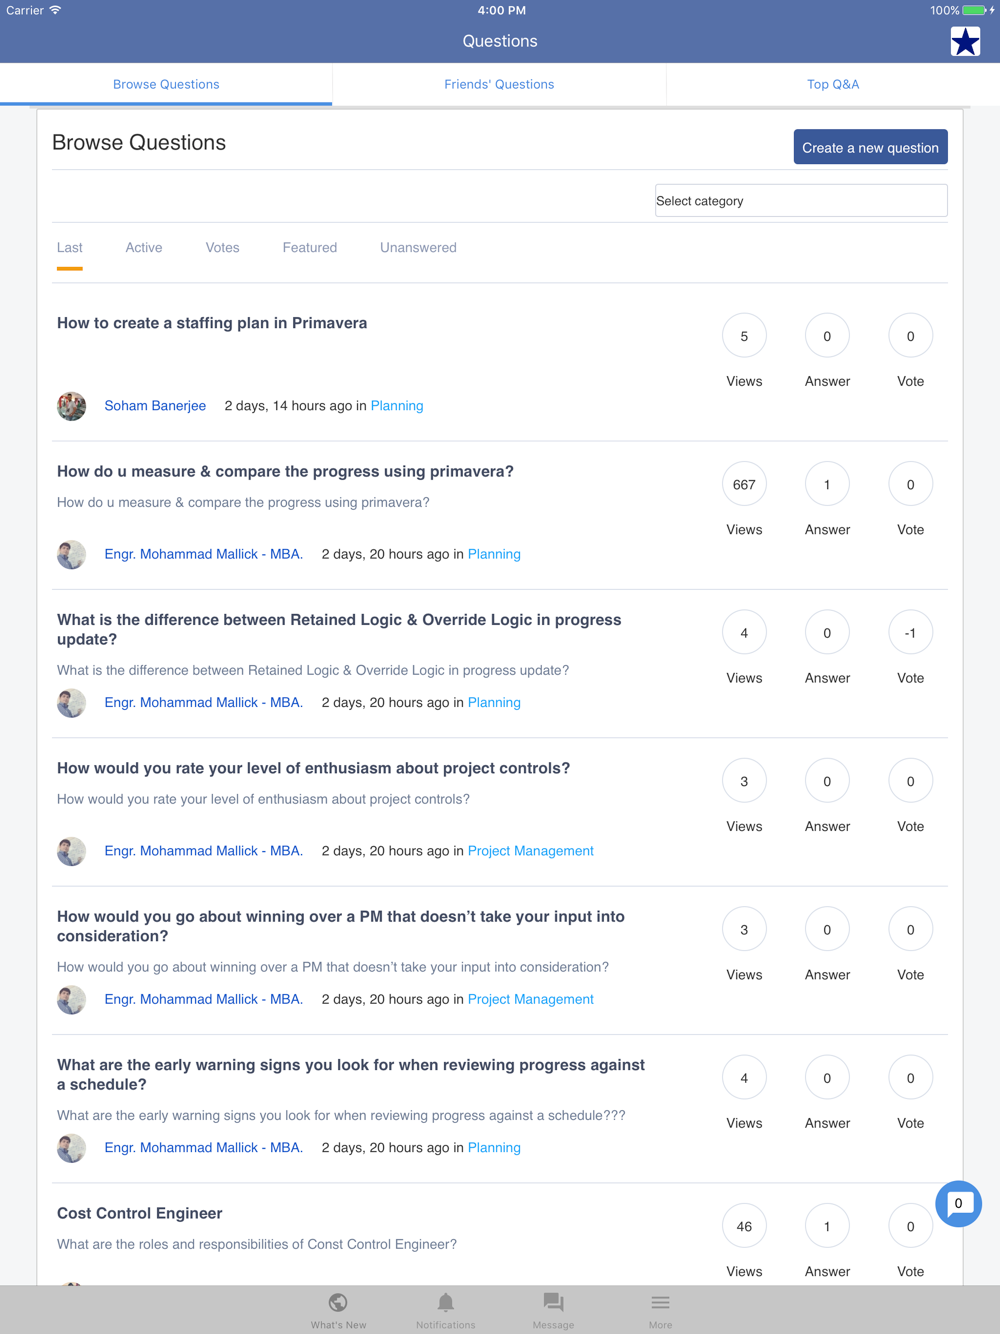The height and width of the screenshot is (1334, 1000).
Task: Switch to Top Q&A tab
Action: pyautogui.click(x=833, y=85)
